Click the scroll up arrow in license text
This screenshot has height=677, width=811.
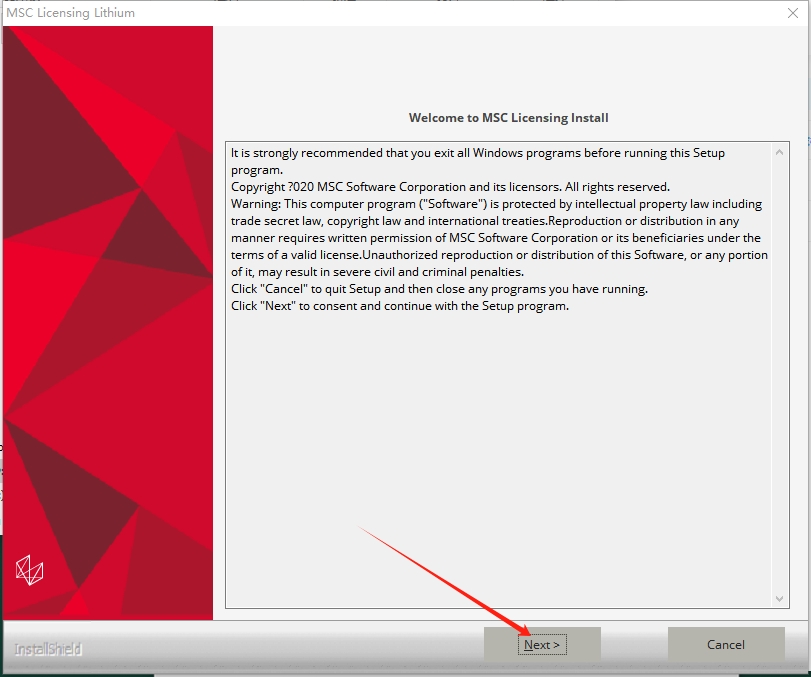point(779,152)
